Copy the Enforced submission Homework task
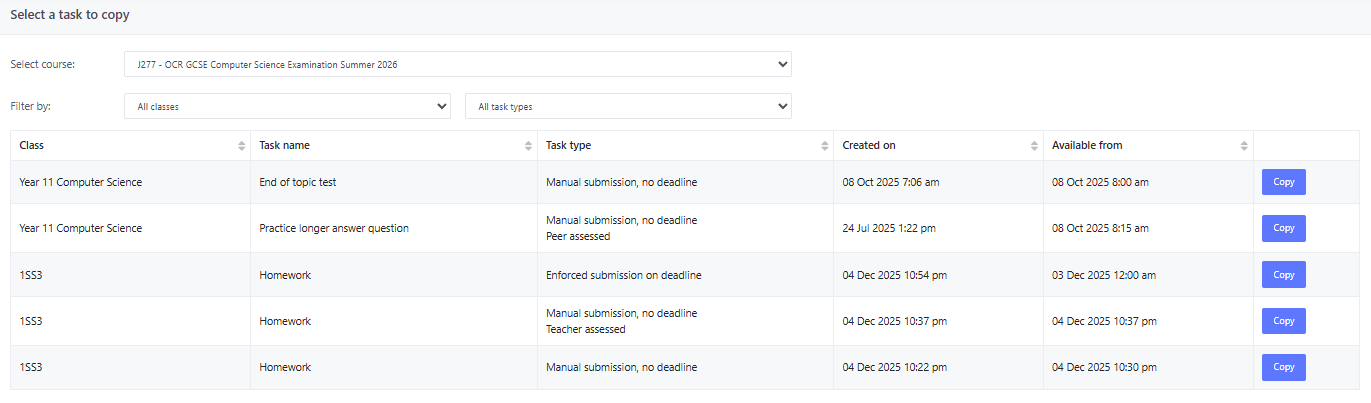The image size is (1371, 403). (1283, 275)
